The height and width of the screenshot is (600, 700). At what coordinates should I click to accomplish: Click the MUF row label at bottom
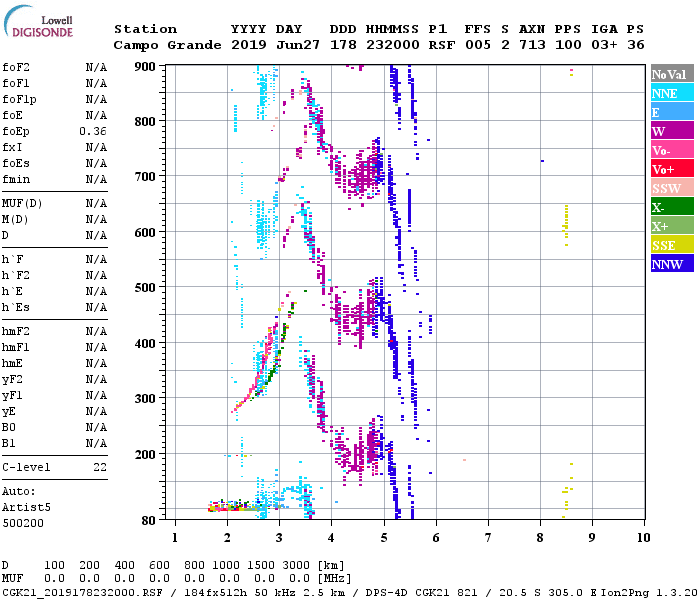(x=12, y=579)
